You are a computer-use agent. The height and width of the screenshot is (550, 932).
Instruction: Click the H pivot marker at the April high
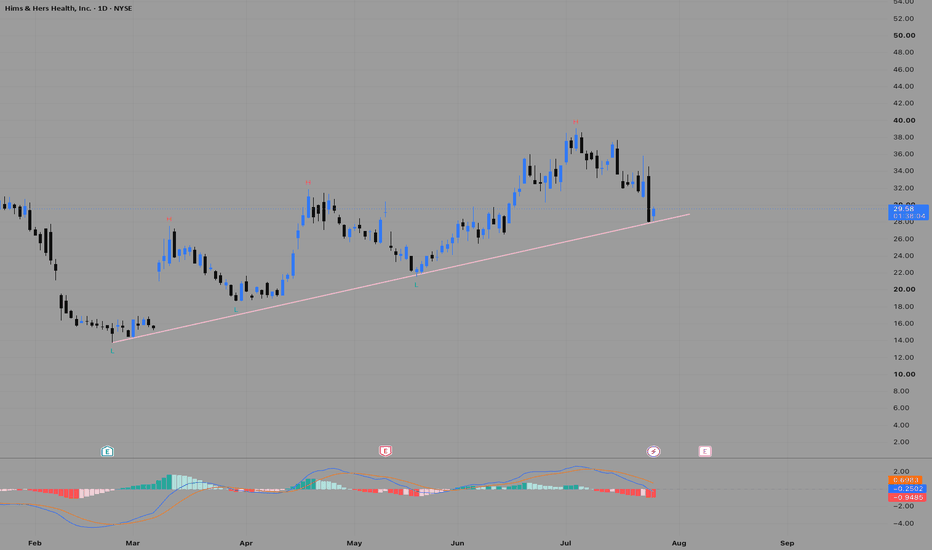pyautogui.click(x=308, y=183)
